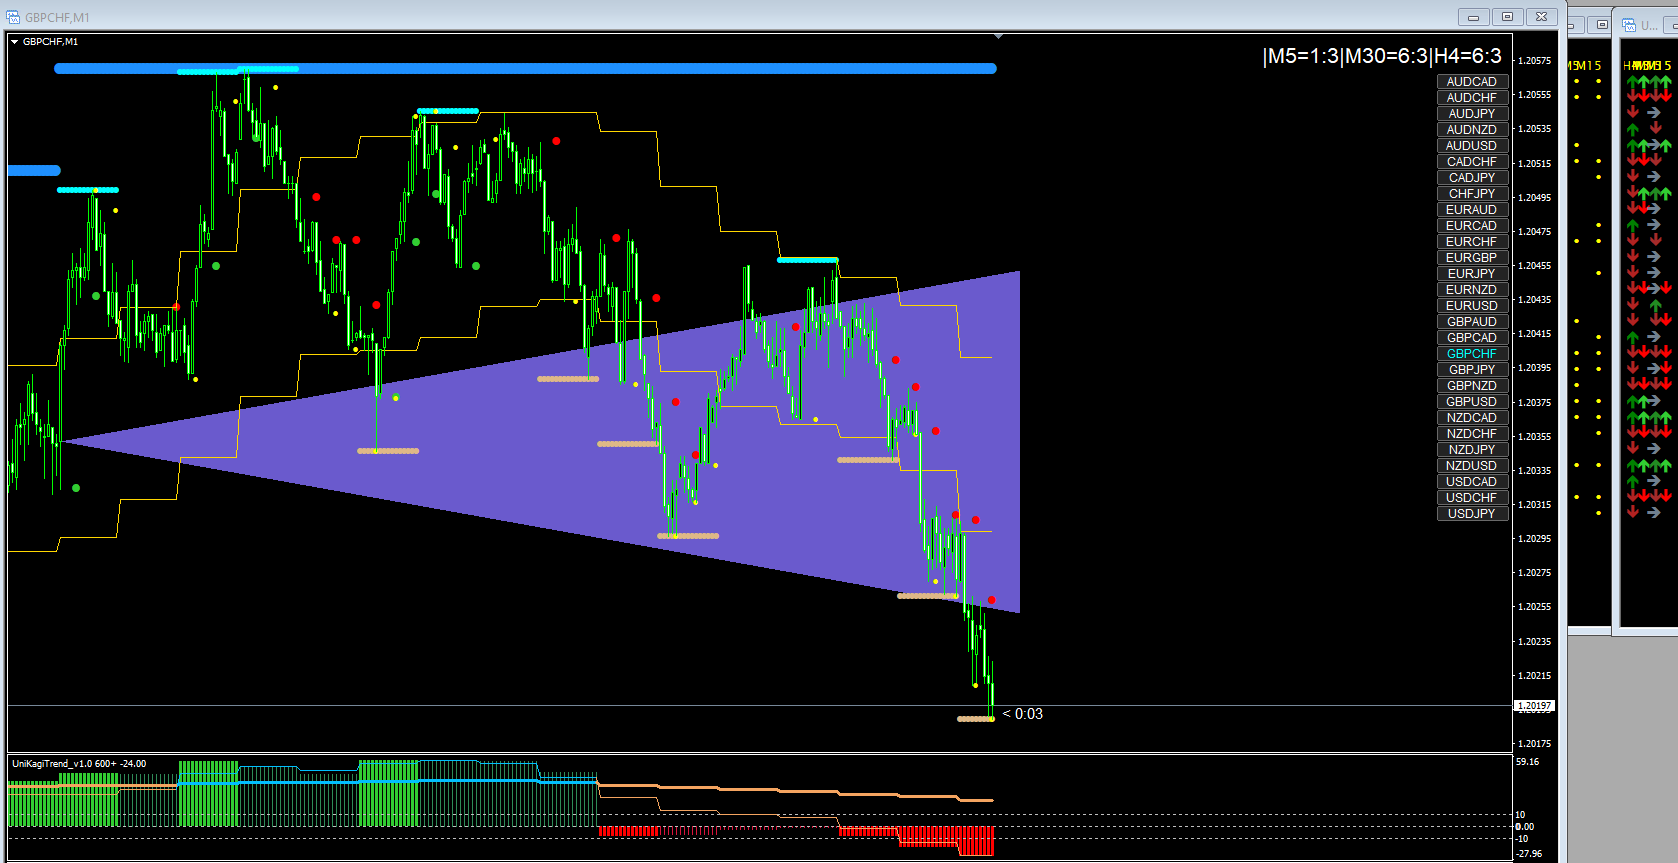Choose the NZDUSD pair button
This screenshot has height=863, width=1678.
(x=1472, y=466)
